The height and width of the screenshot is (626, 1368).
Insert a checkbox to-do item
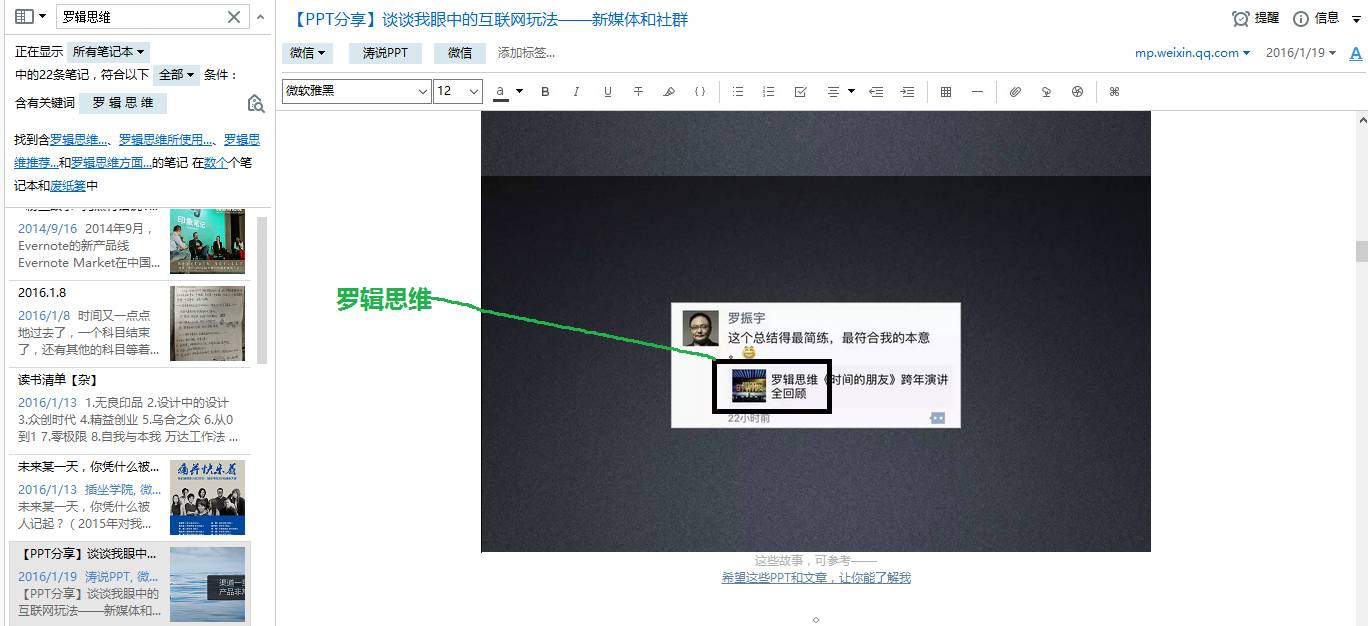[800, 92]
